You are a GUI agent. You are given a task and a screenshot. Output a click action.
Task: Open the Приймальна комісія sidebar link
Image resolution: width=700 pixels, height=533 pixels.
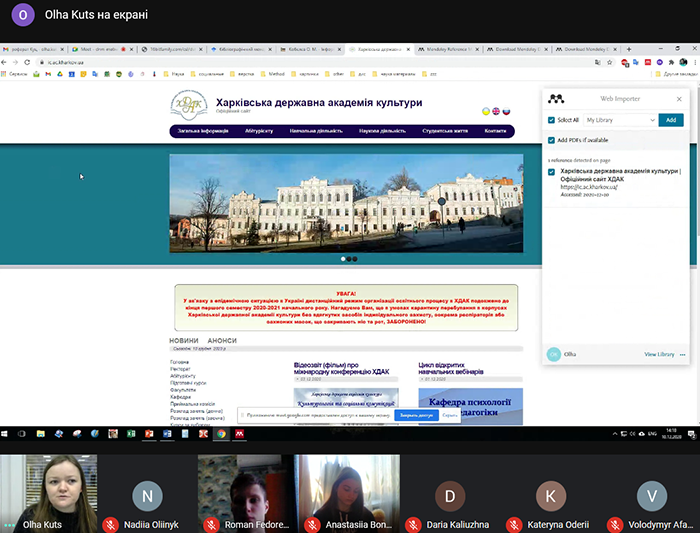tap(192, 404)
